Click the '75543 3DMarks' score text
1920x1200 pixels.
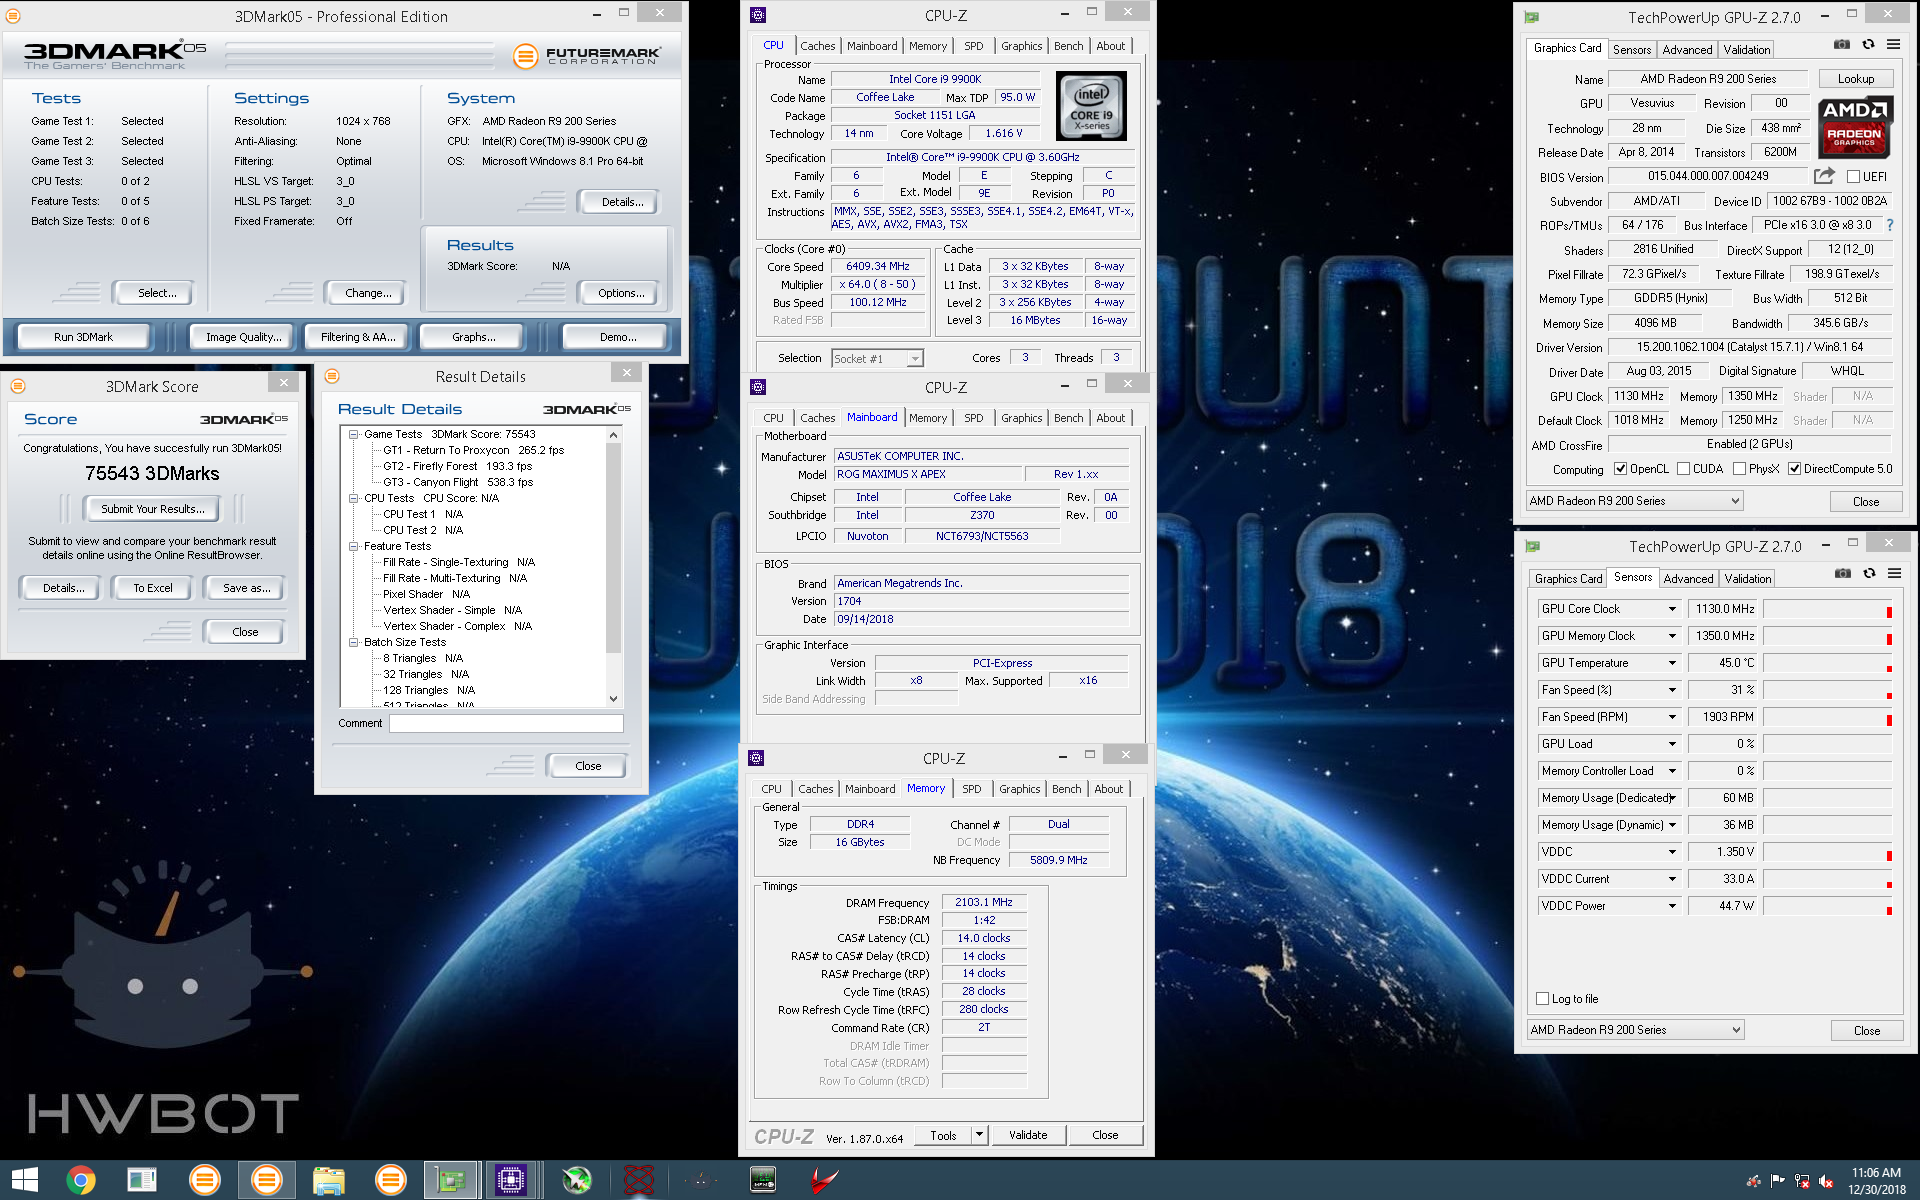tap(152, 474)
